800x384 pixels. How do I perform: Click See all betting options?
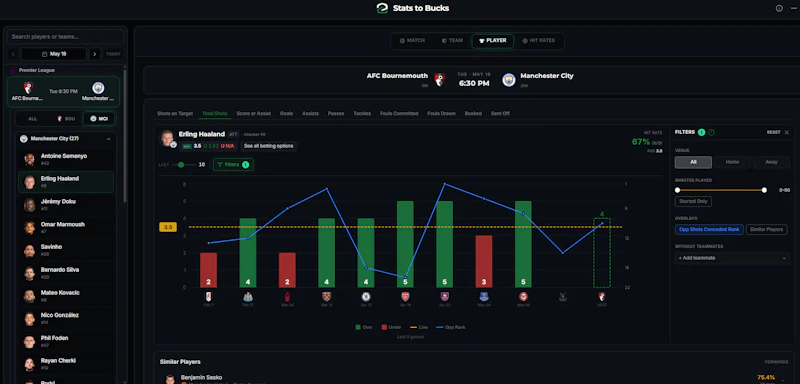(x=268, y=146)
